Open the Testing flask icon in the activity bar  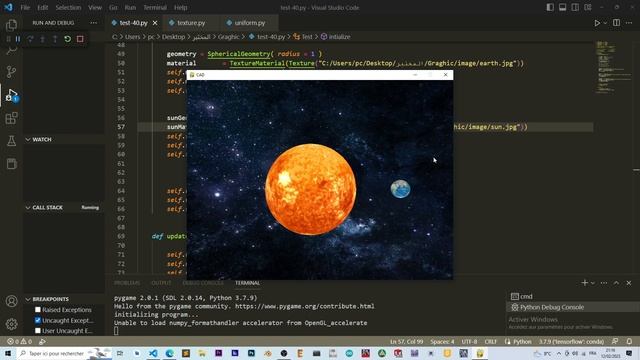point(11,141)
